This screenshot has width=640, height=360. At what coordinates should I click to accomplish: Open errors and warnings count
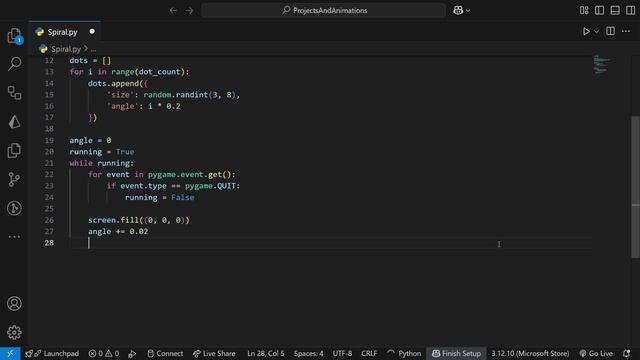pyautogui.click(x=104, y=353)
